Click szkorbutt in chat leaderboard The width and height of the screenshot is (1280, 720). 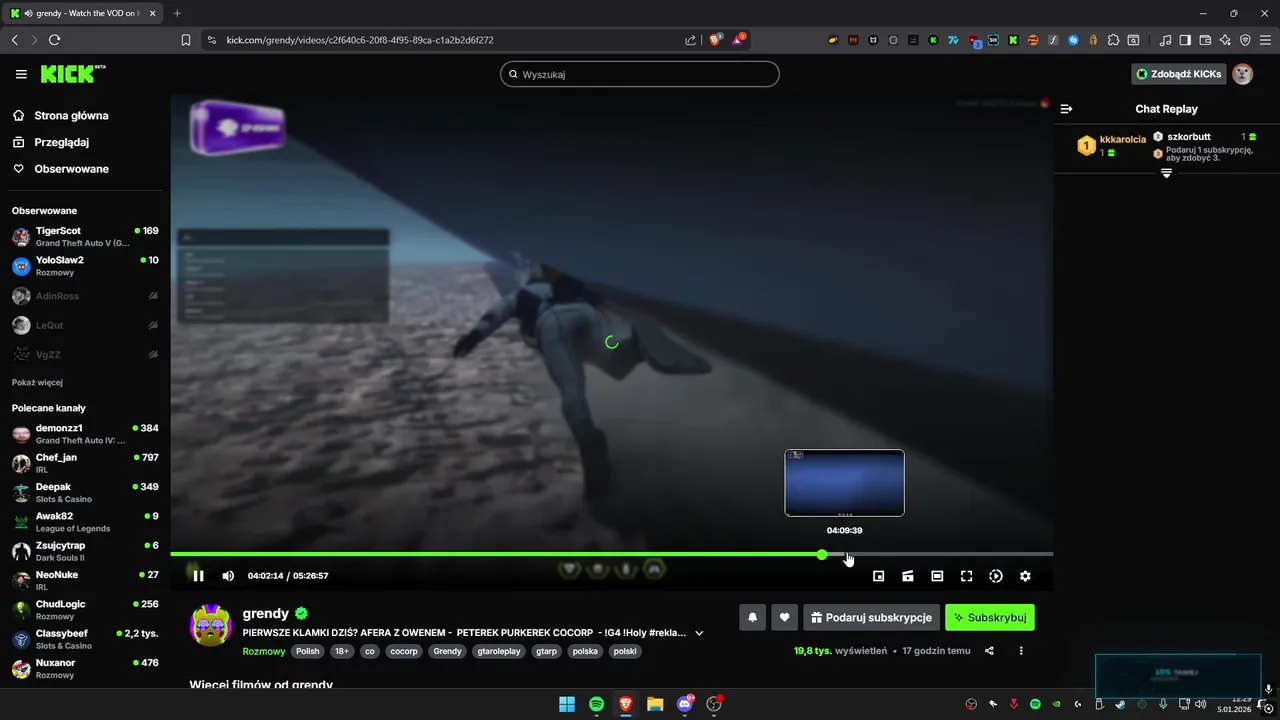coord(1188,136)
